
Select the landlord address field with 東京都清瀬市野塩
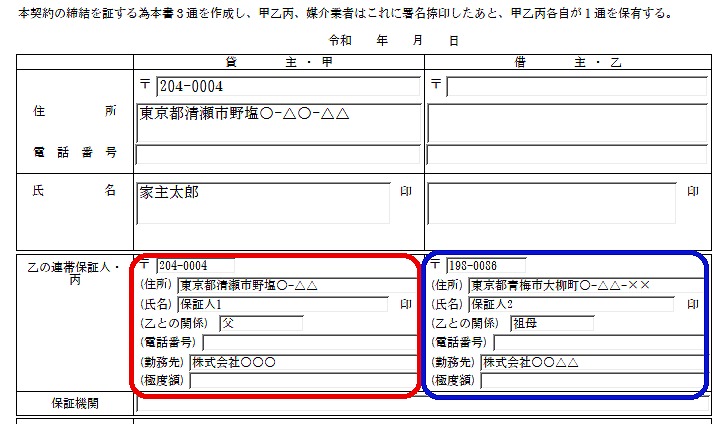click(x=278, y=123)
